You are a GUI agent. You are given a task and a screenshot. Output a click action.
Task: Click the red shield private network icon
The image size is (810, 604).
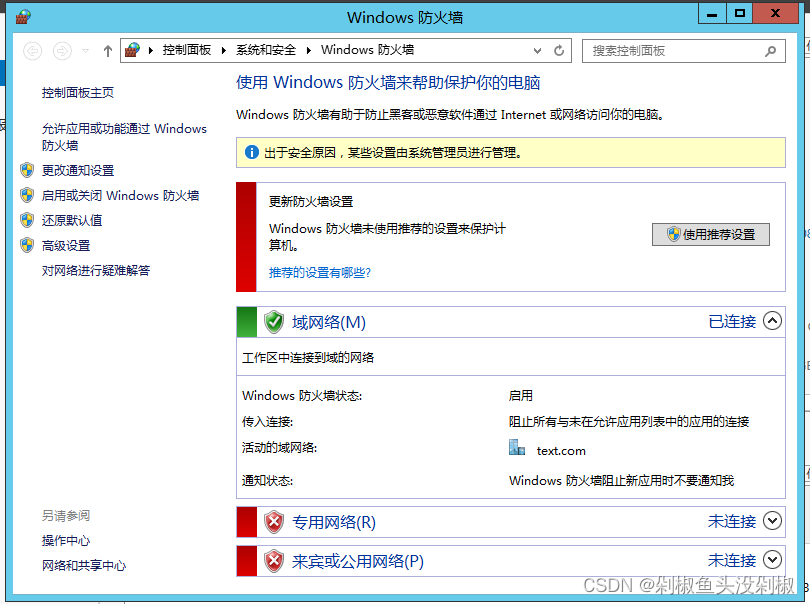pyautogui.click(x=274, y=522)
